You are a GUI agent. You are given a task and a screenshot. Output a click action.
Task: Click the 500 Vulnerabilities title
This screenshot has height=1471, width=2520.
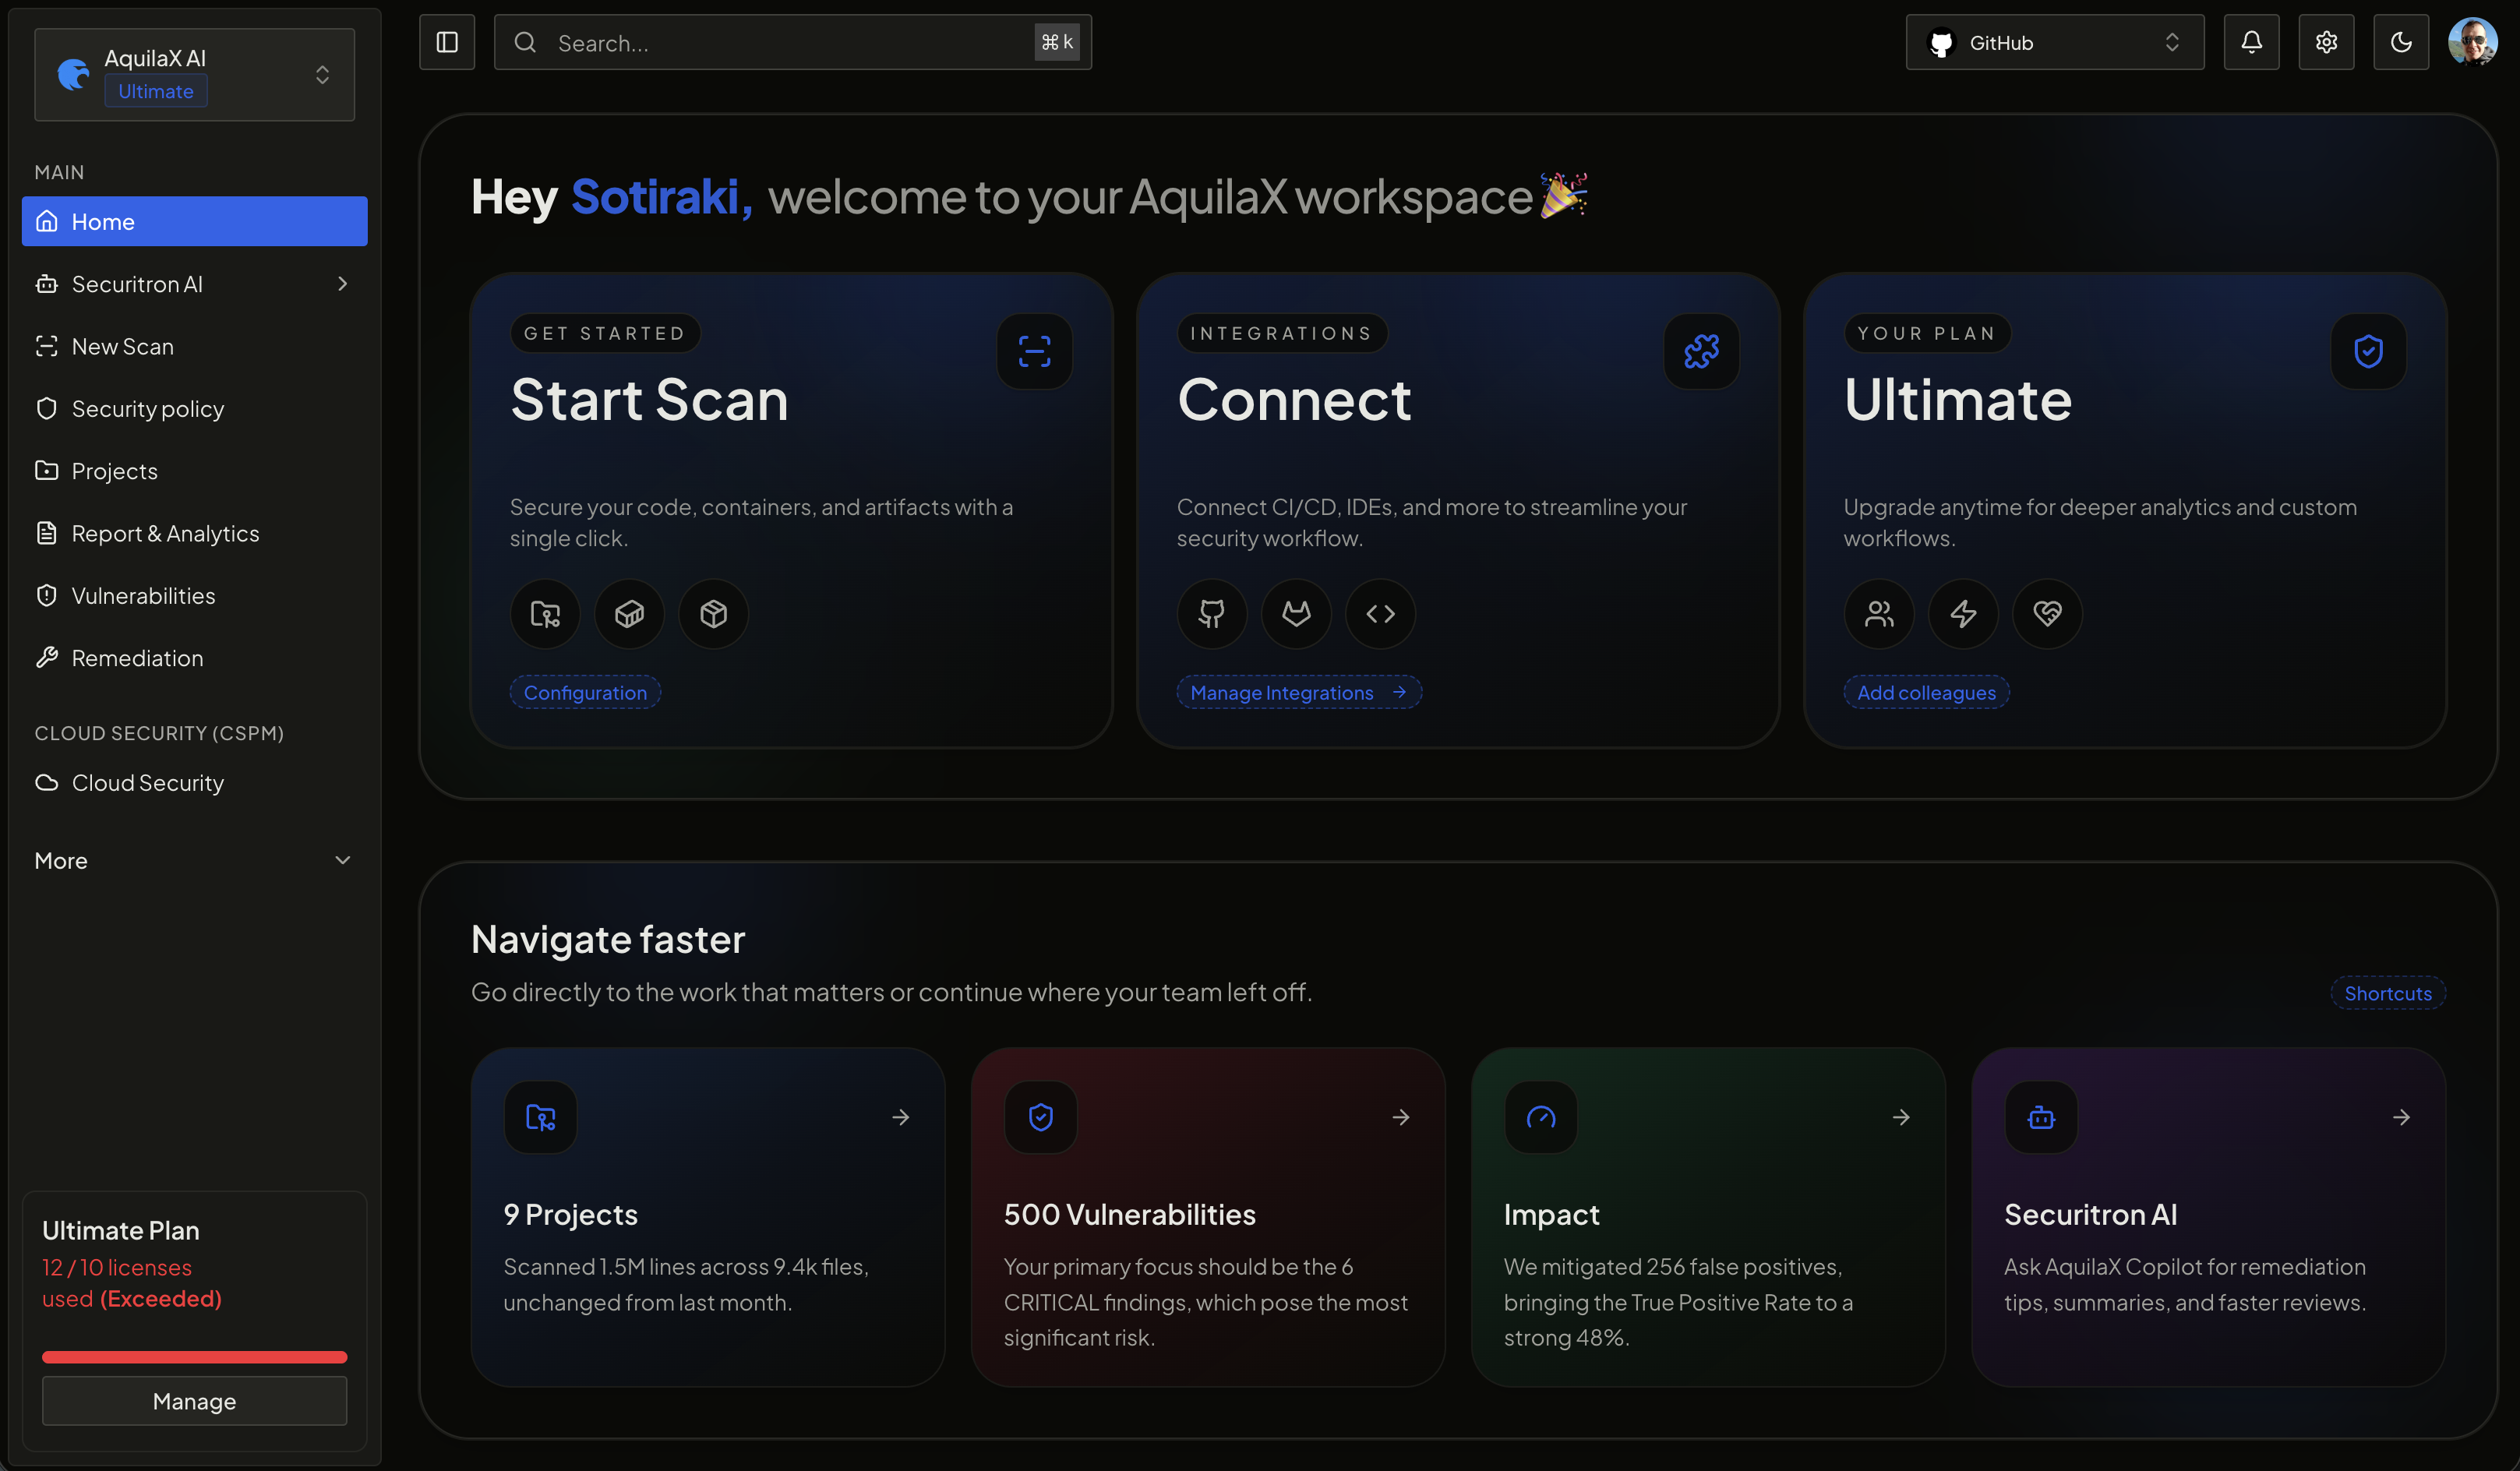[x=1129, y=1214]
